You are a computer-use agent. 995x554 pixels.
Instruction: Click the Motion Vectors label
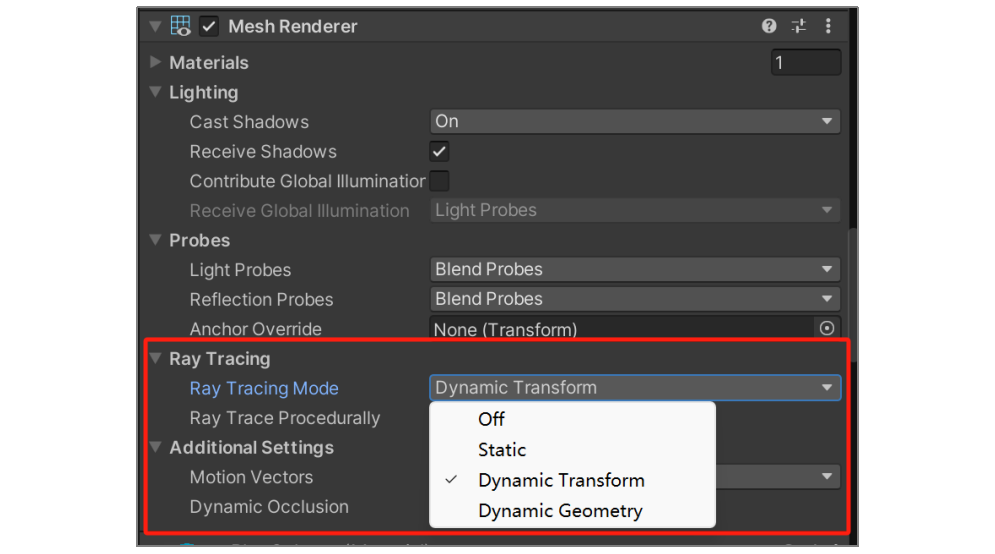(x=251, y=477)
